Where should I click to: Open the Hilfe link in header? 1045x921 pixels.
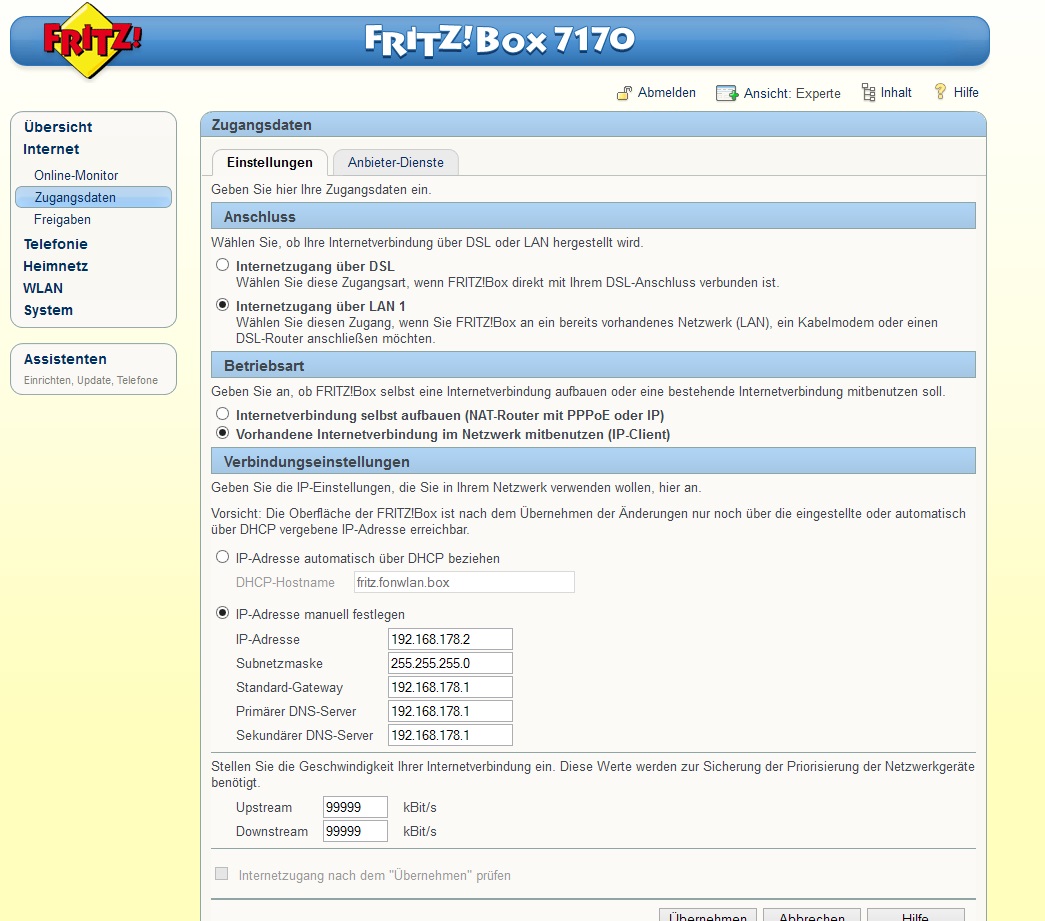coord(966,93)
